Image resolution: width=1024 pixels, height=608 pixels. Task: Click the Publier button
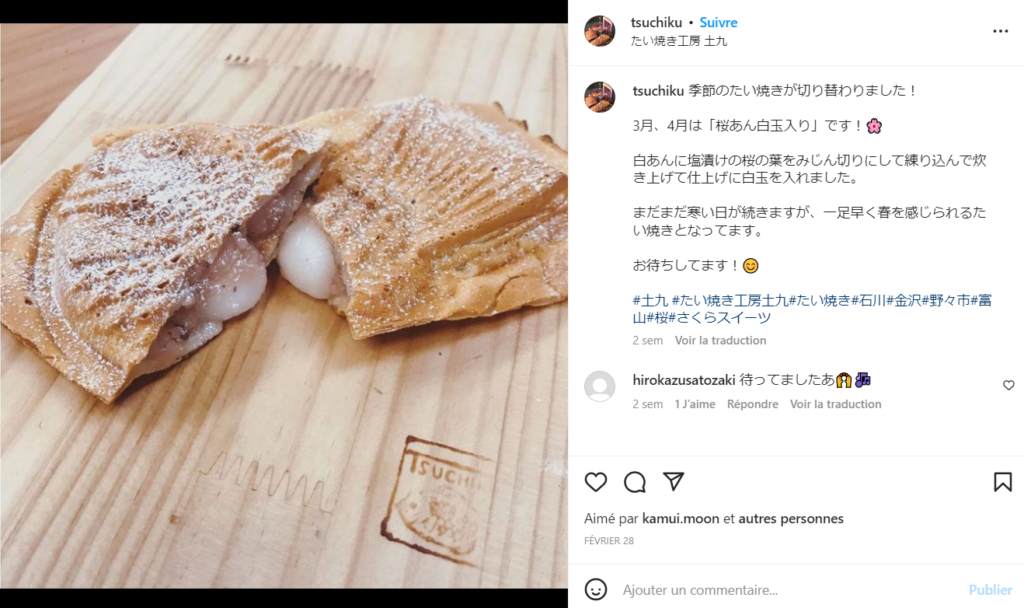pyautogui.click(x=990, y=590)
